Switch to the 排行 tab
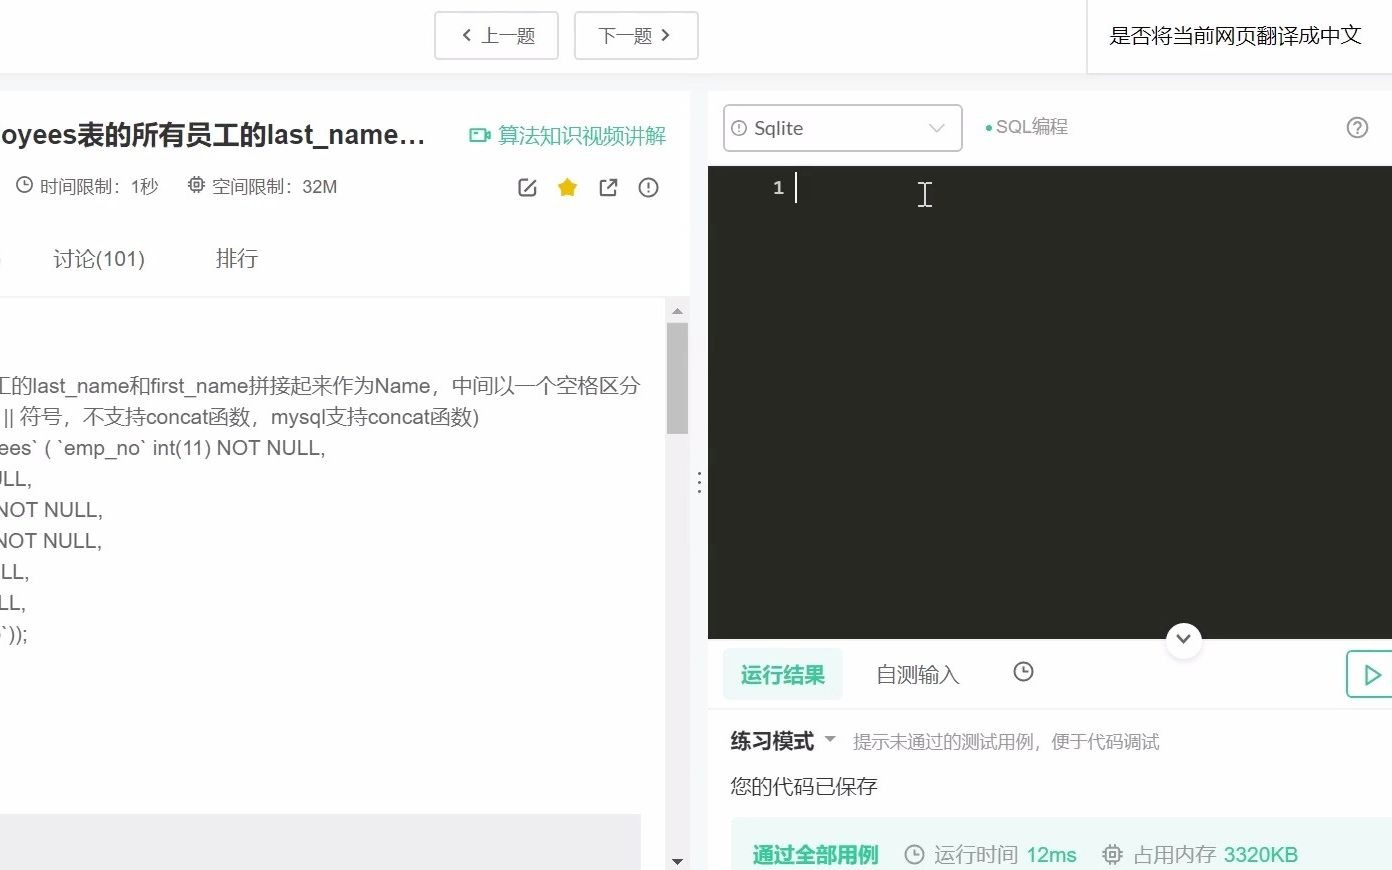Viewport: 1392px width, 870px height. (x=237, y=259)
